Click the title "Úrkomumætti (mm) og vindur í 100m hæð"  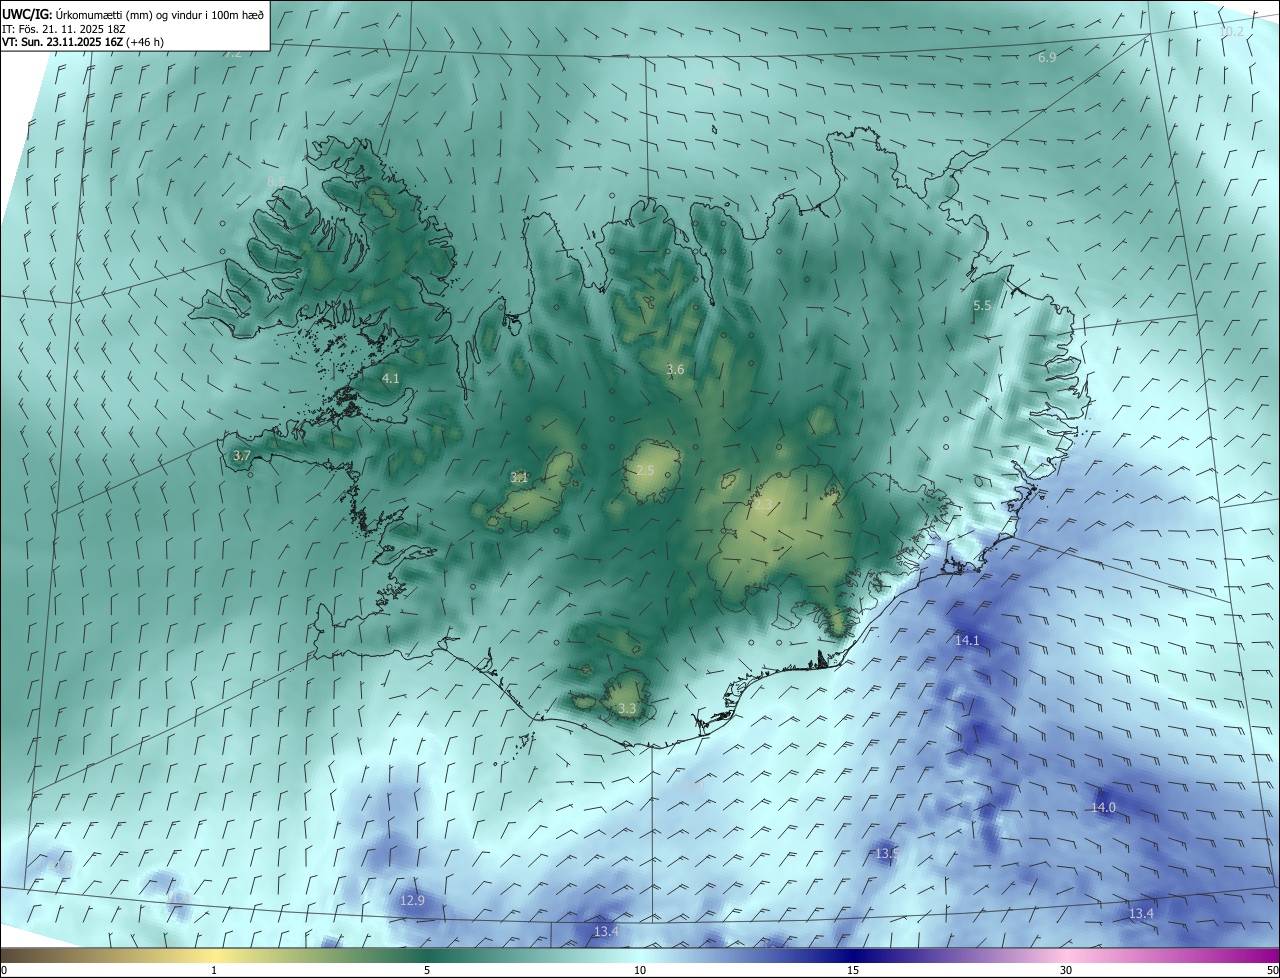158,15
